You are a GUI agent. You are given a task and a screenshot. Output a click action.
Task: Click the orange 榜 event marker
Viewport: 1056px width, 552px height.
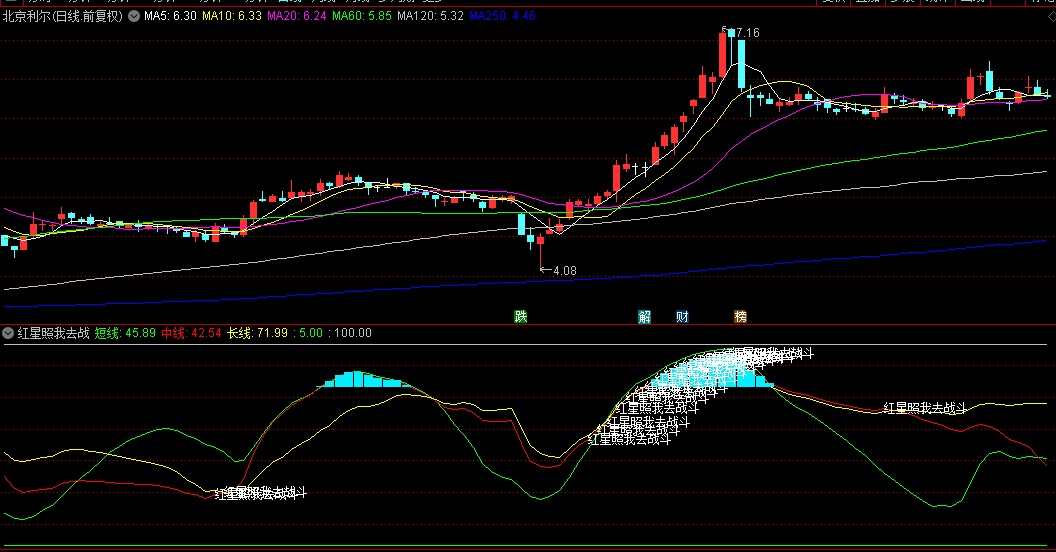pos(740,316)
